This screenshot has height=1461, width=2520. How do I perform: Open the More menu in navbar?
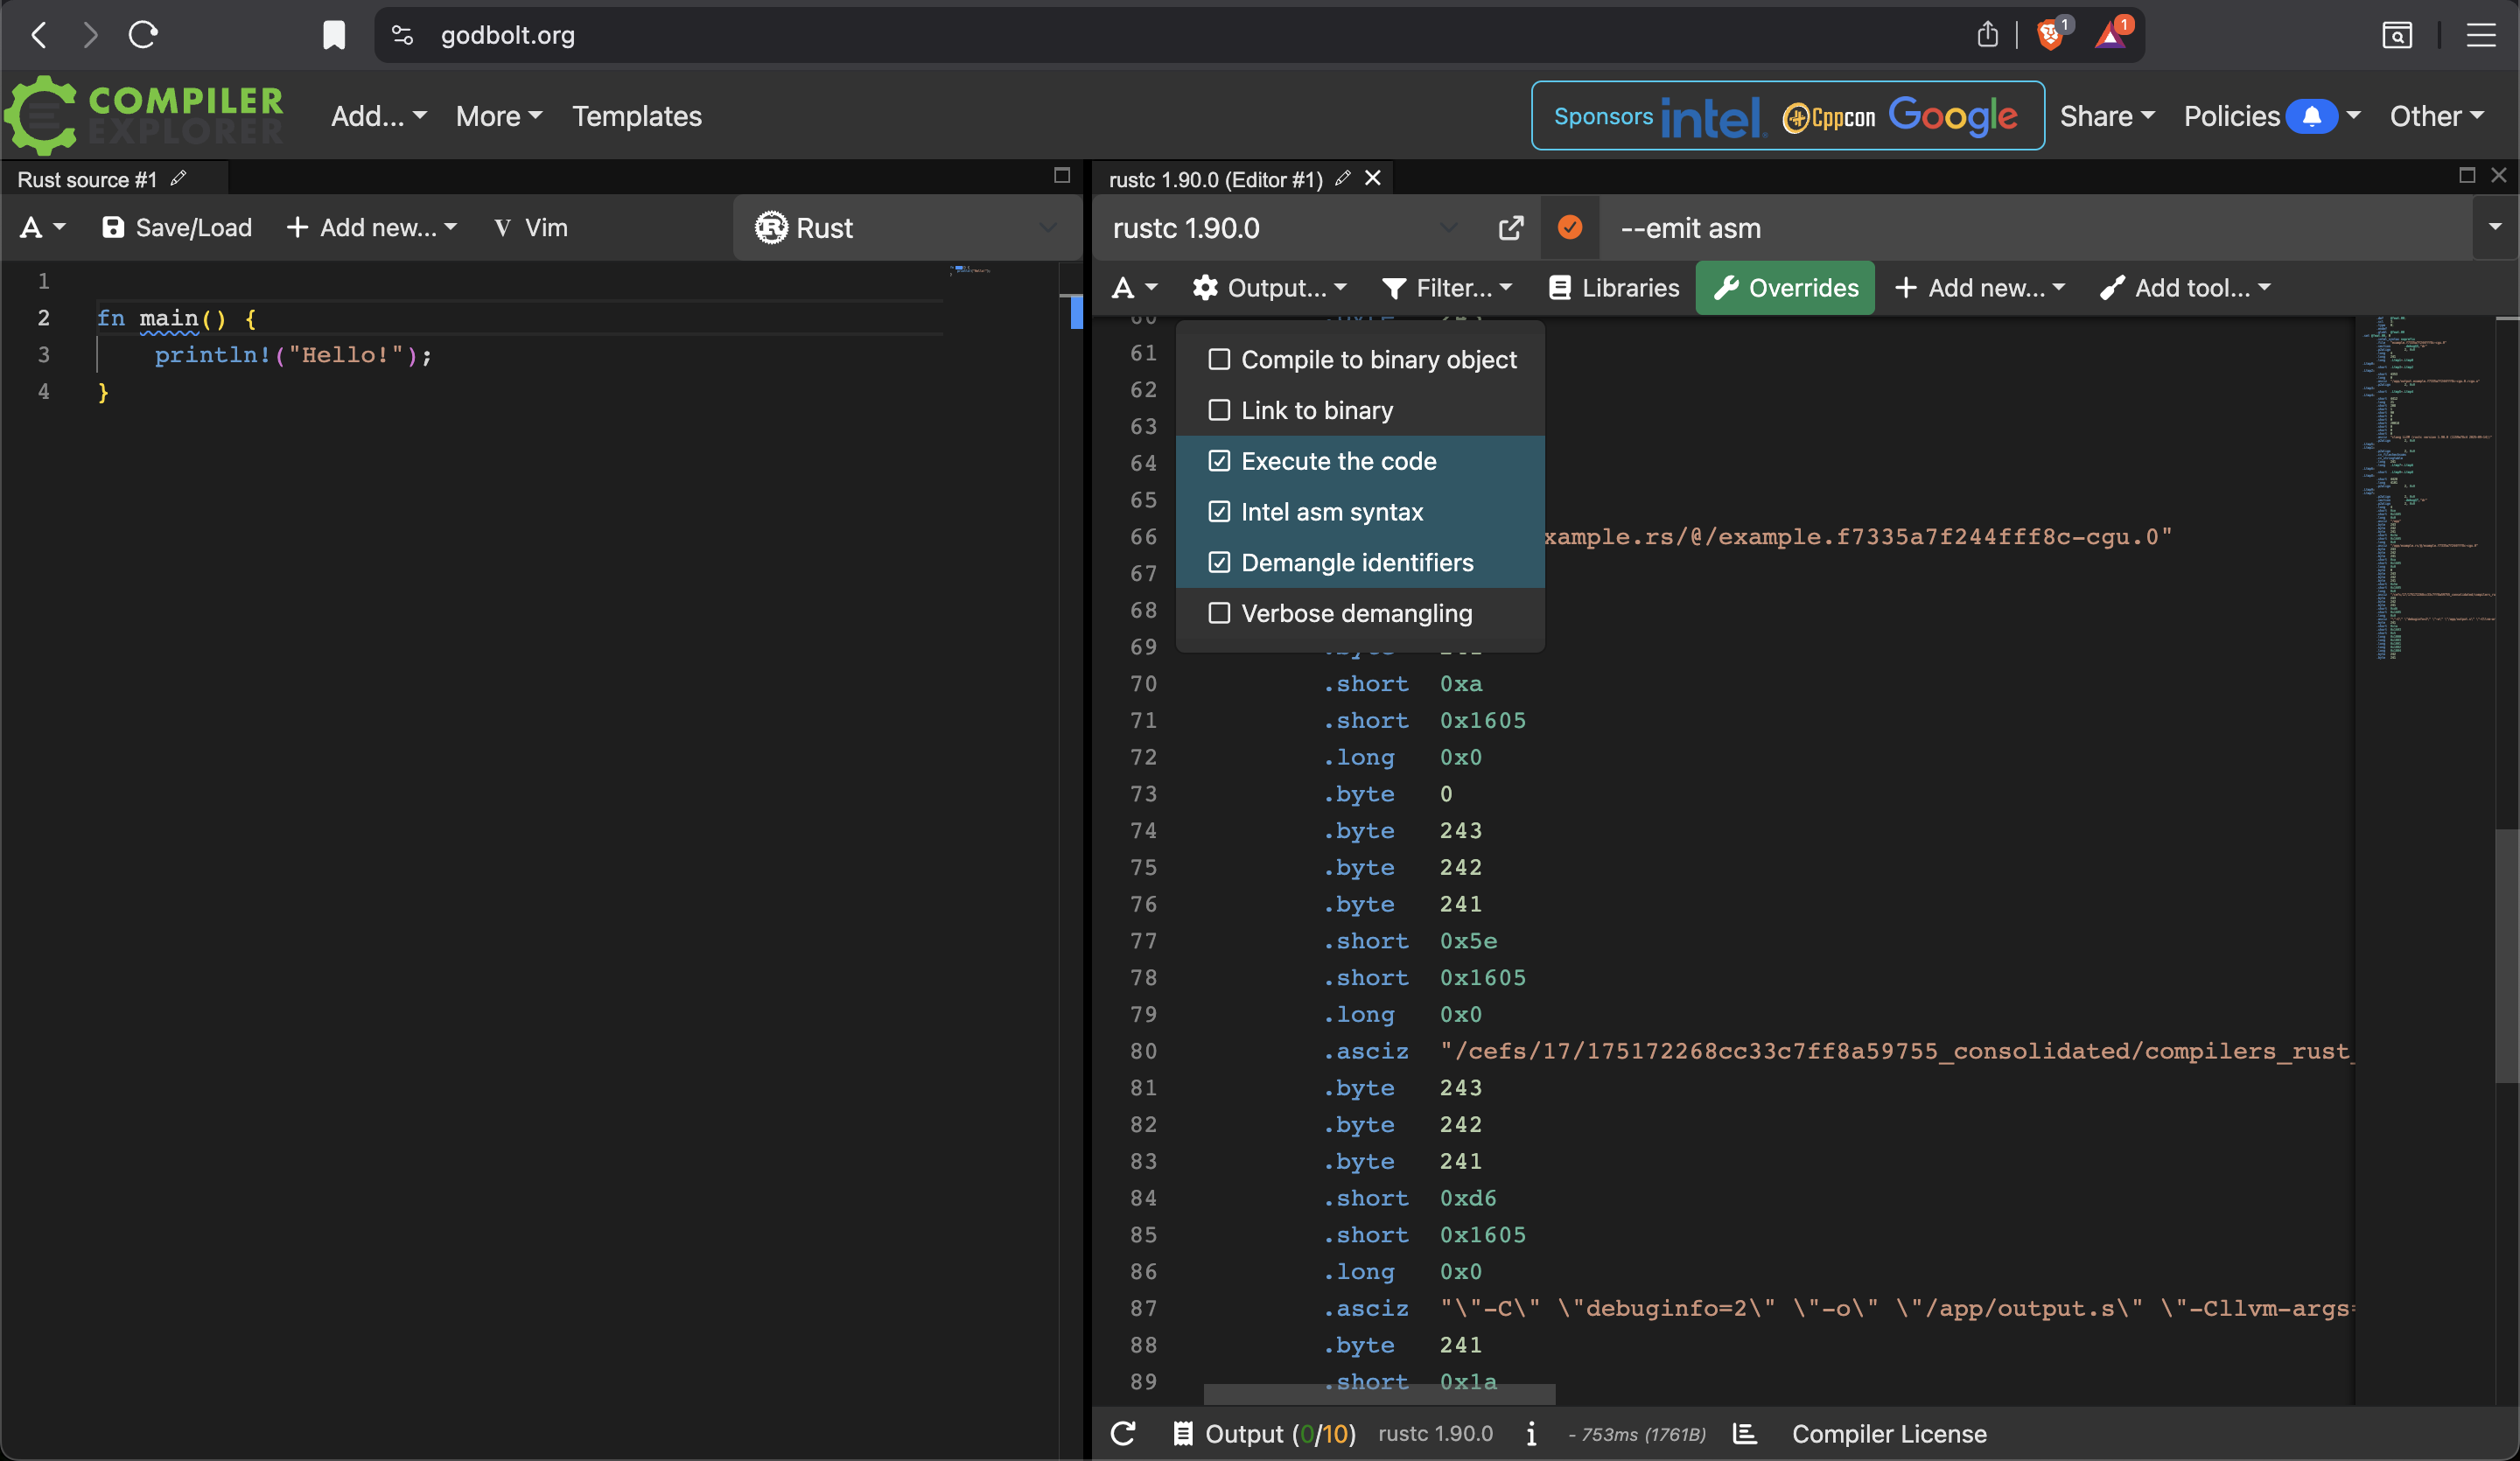coord(498,116)
